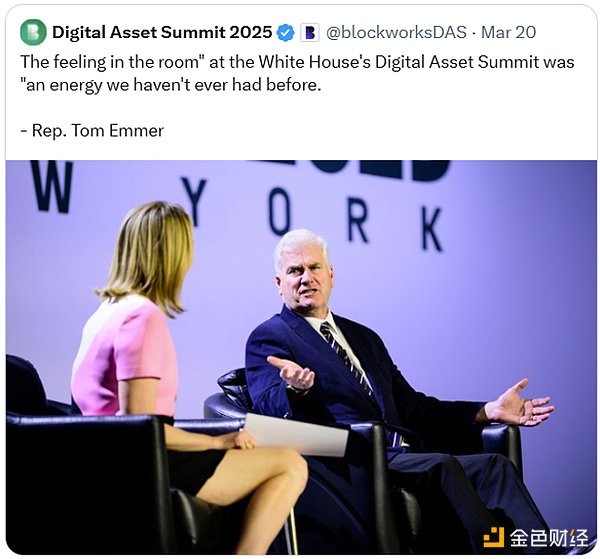Open the @blockworksDAS handle link
This screenshot has width=600, height=559.
[x=396, y=33]
